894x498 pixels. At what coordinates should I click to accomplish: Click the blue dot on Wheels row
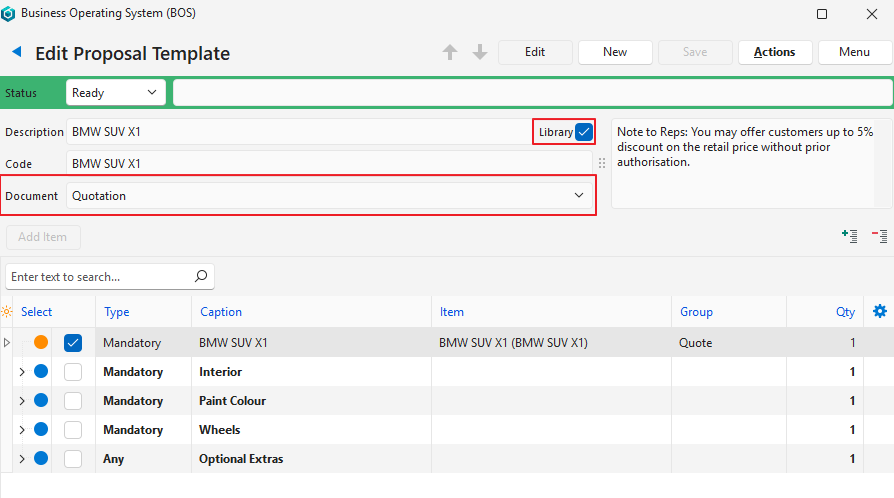(41, 430)
